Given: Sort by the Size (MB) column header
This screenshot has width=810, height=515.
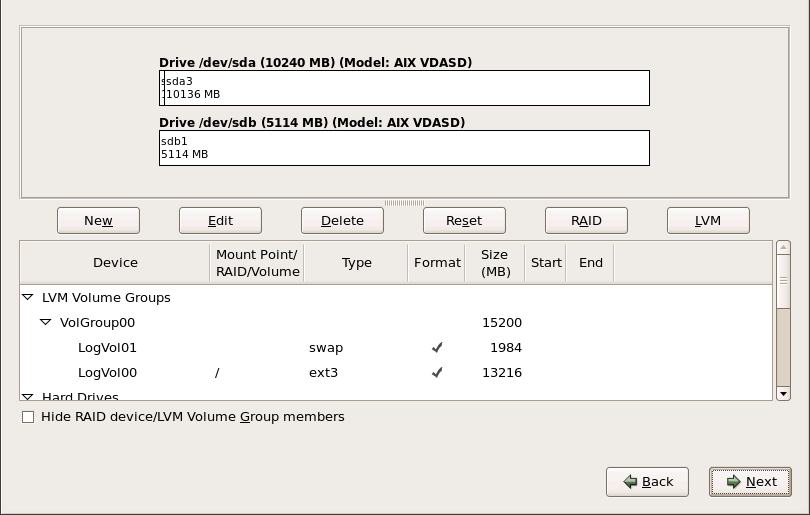Looking at the screenshot, I should point(494,263).
